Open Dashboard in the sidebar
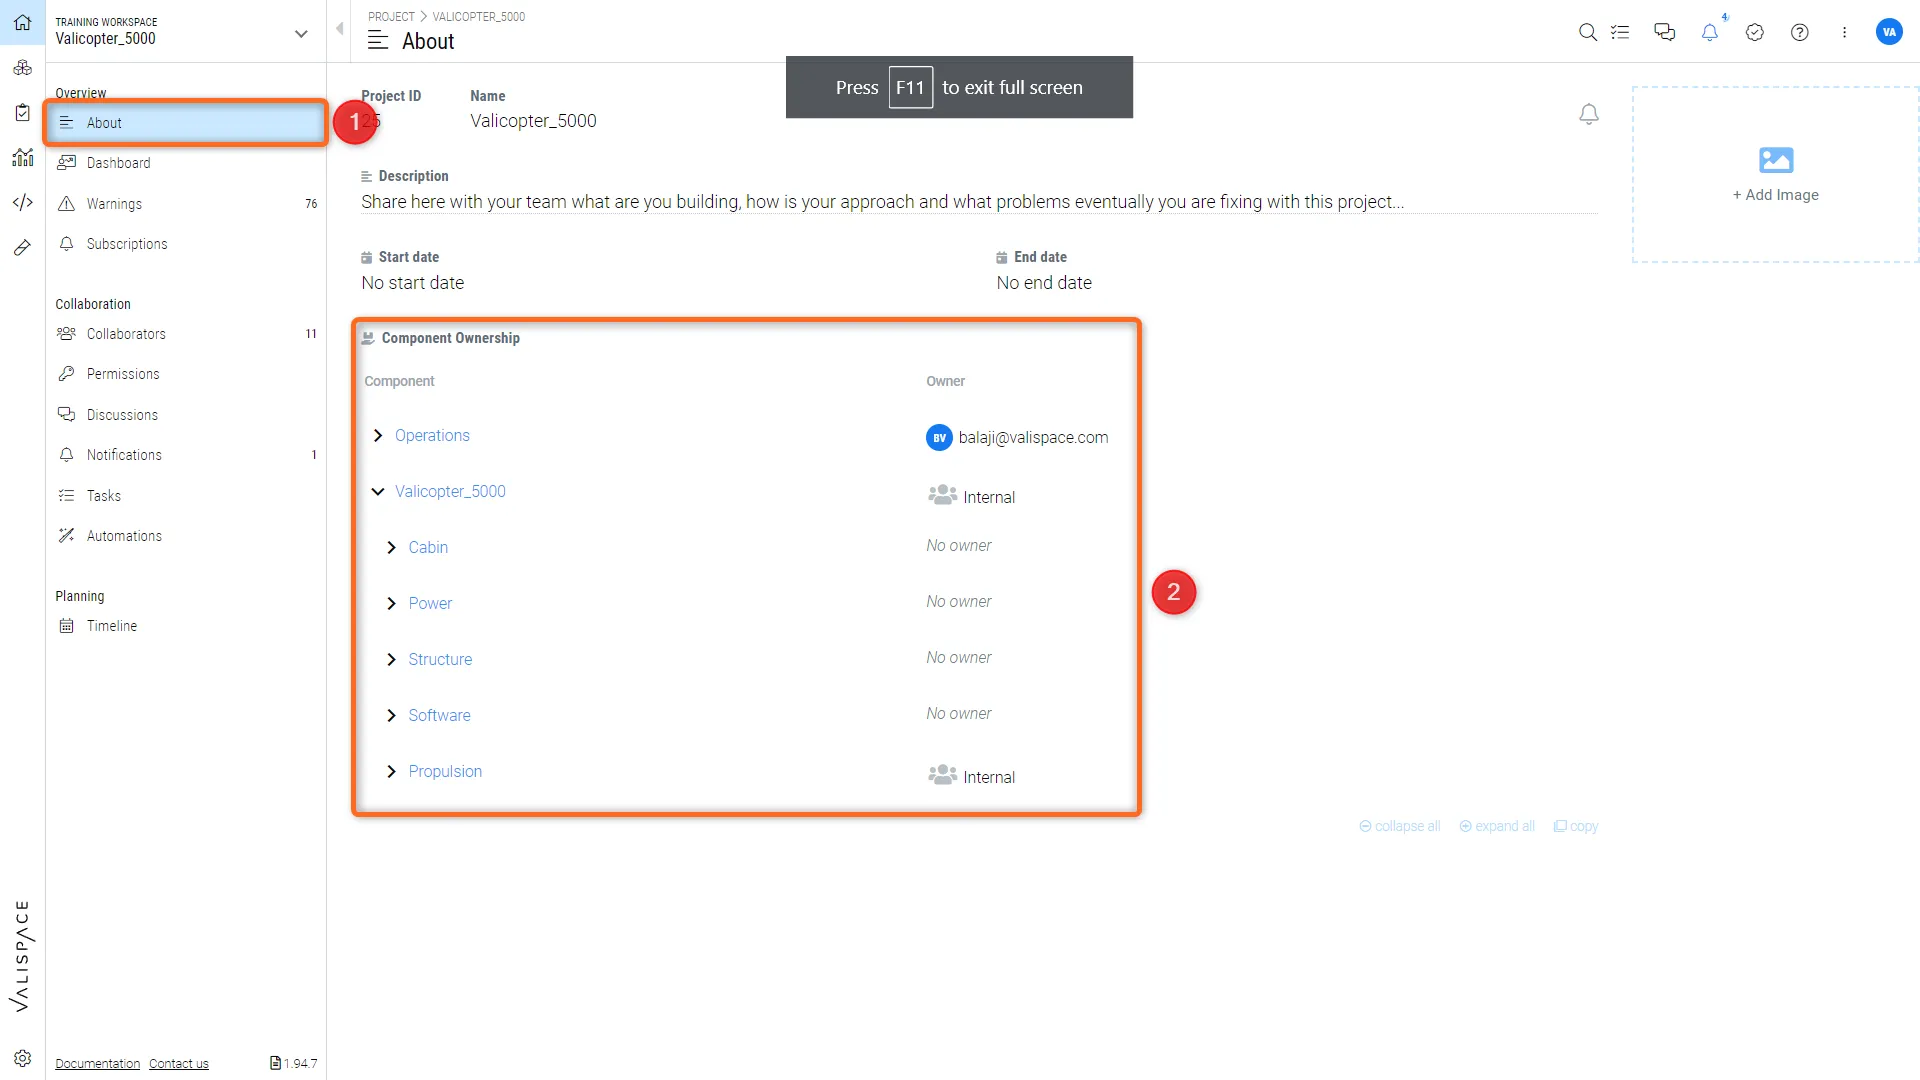Image resolution: width=1920 pixels, height=1080 pixels. click(118, 163)
